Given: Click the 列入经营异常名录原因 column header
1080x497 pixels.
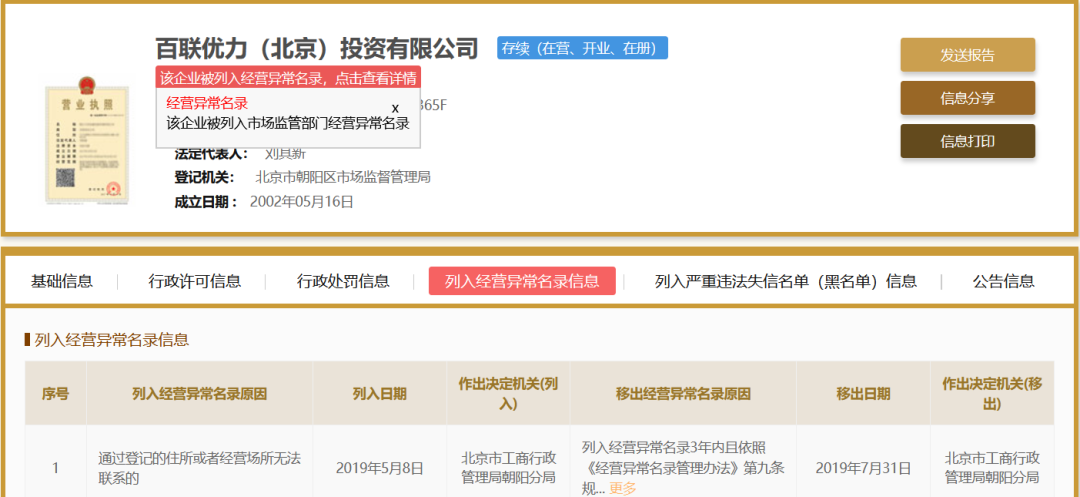Looking at the screenshot, I should click(x=200, y=394).
